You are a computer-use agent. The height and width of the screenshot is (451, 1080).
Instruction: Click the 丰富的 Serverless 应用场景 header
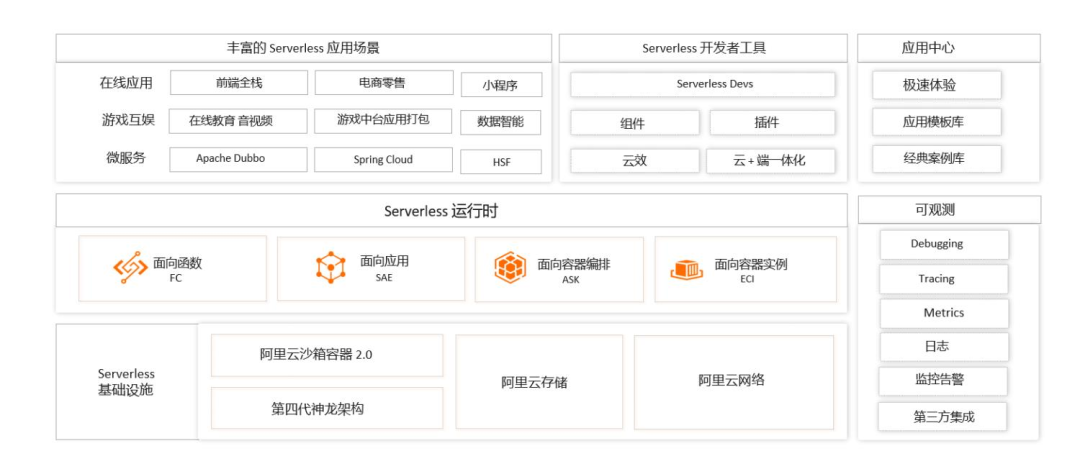(304, 48)
